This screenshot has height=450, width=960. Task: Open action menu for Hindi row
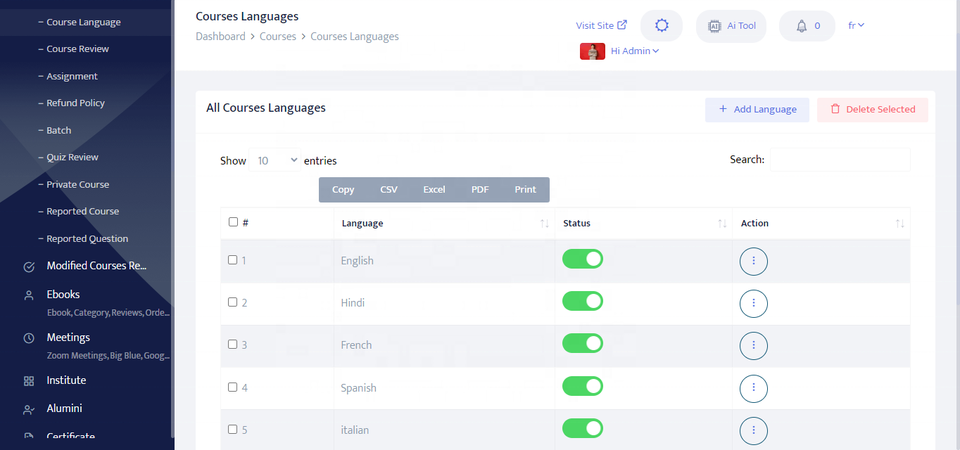[754, 303]
